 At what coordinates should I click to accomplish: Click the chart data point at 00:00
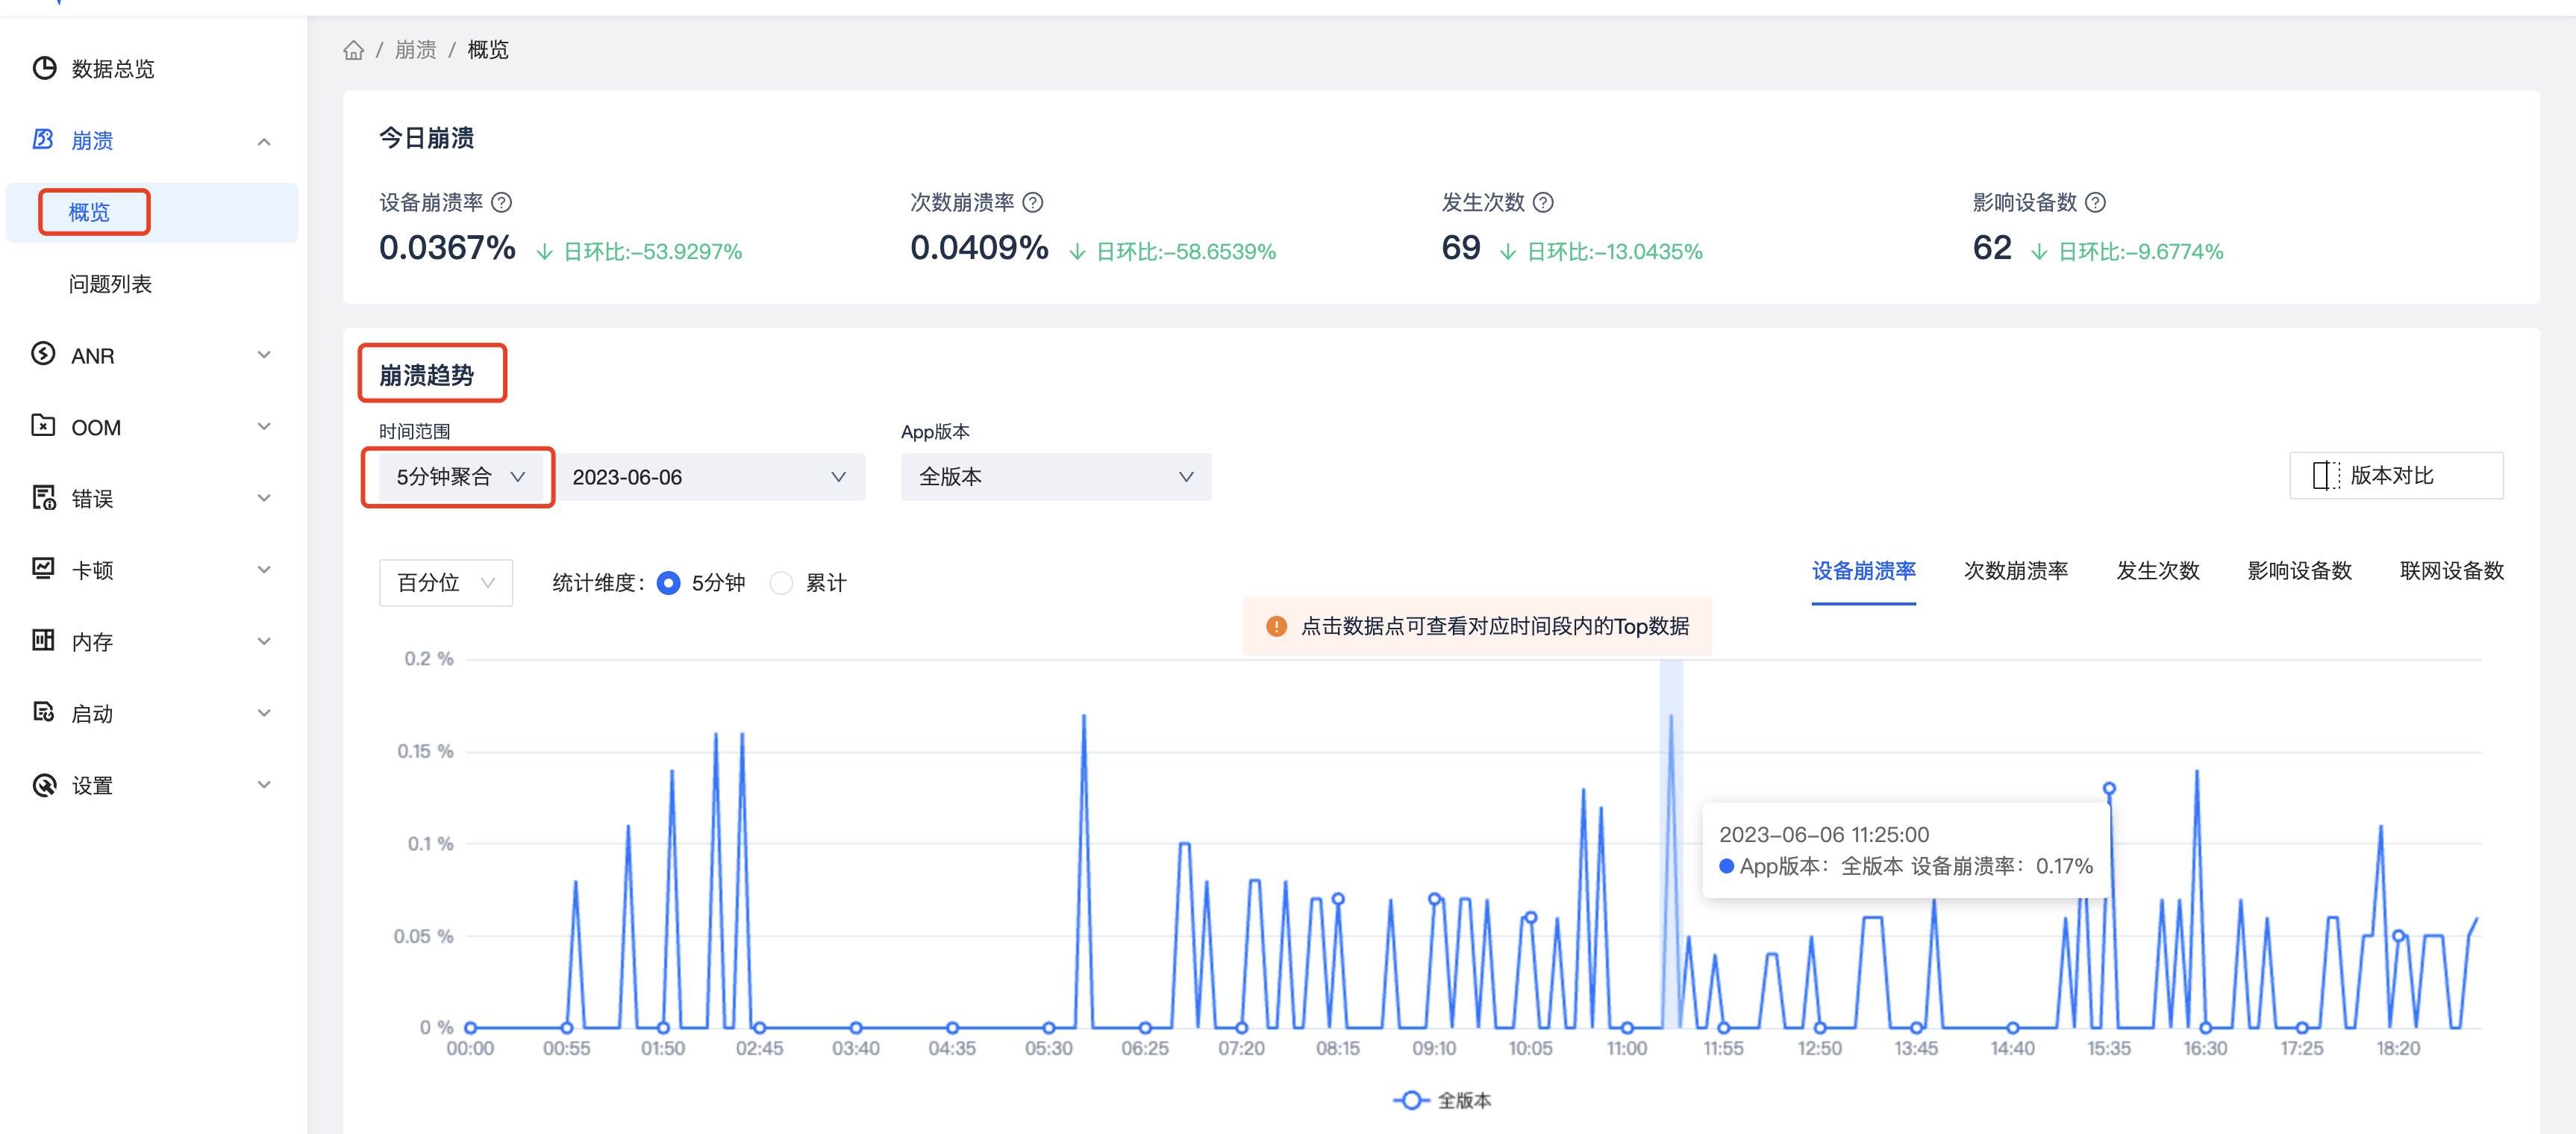coord(470,1027)
